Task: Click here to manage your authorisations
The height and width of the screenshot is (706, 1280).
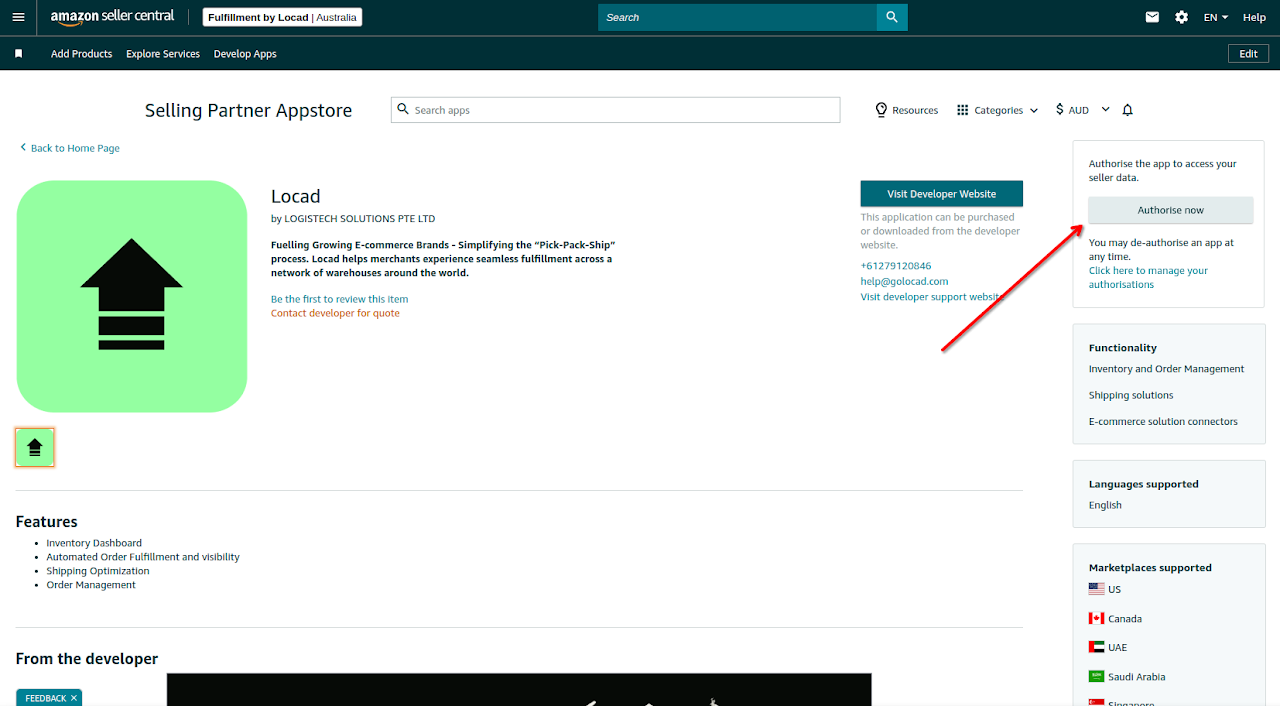Action: coord(1148,277)
